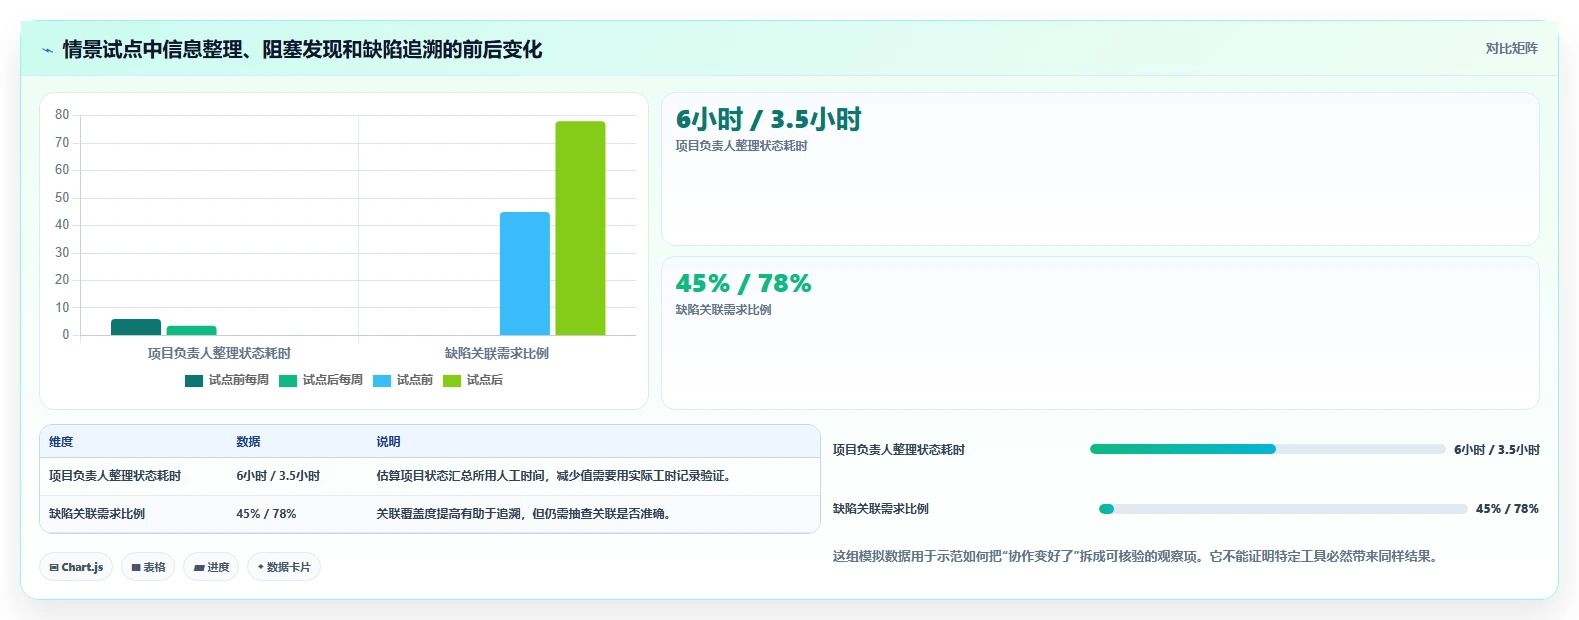Click the 说明 column header
This screenshot has width=1579, height=620.
(x=388, y=441)
